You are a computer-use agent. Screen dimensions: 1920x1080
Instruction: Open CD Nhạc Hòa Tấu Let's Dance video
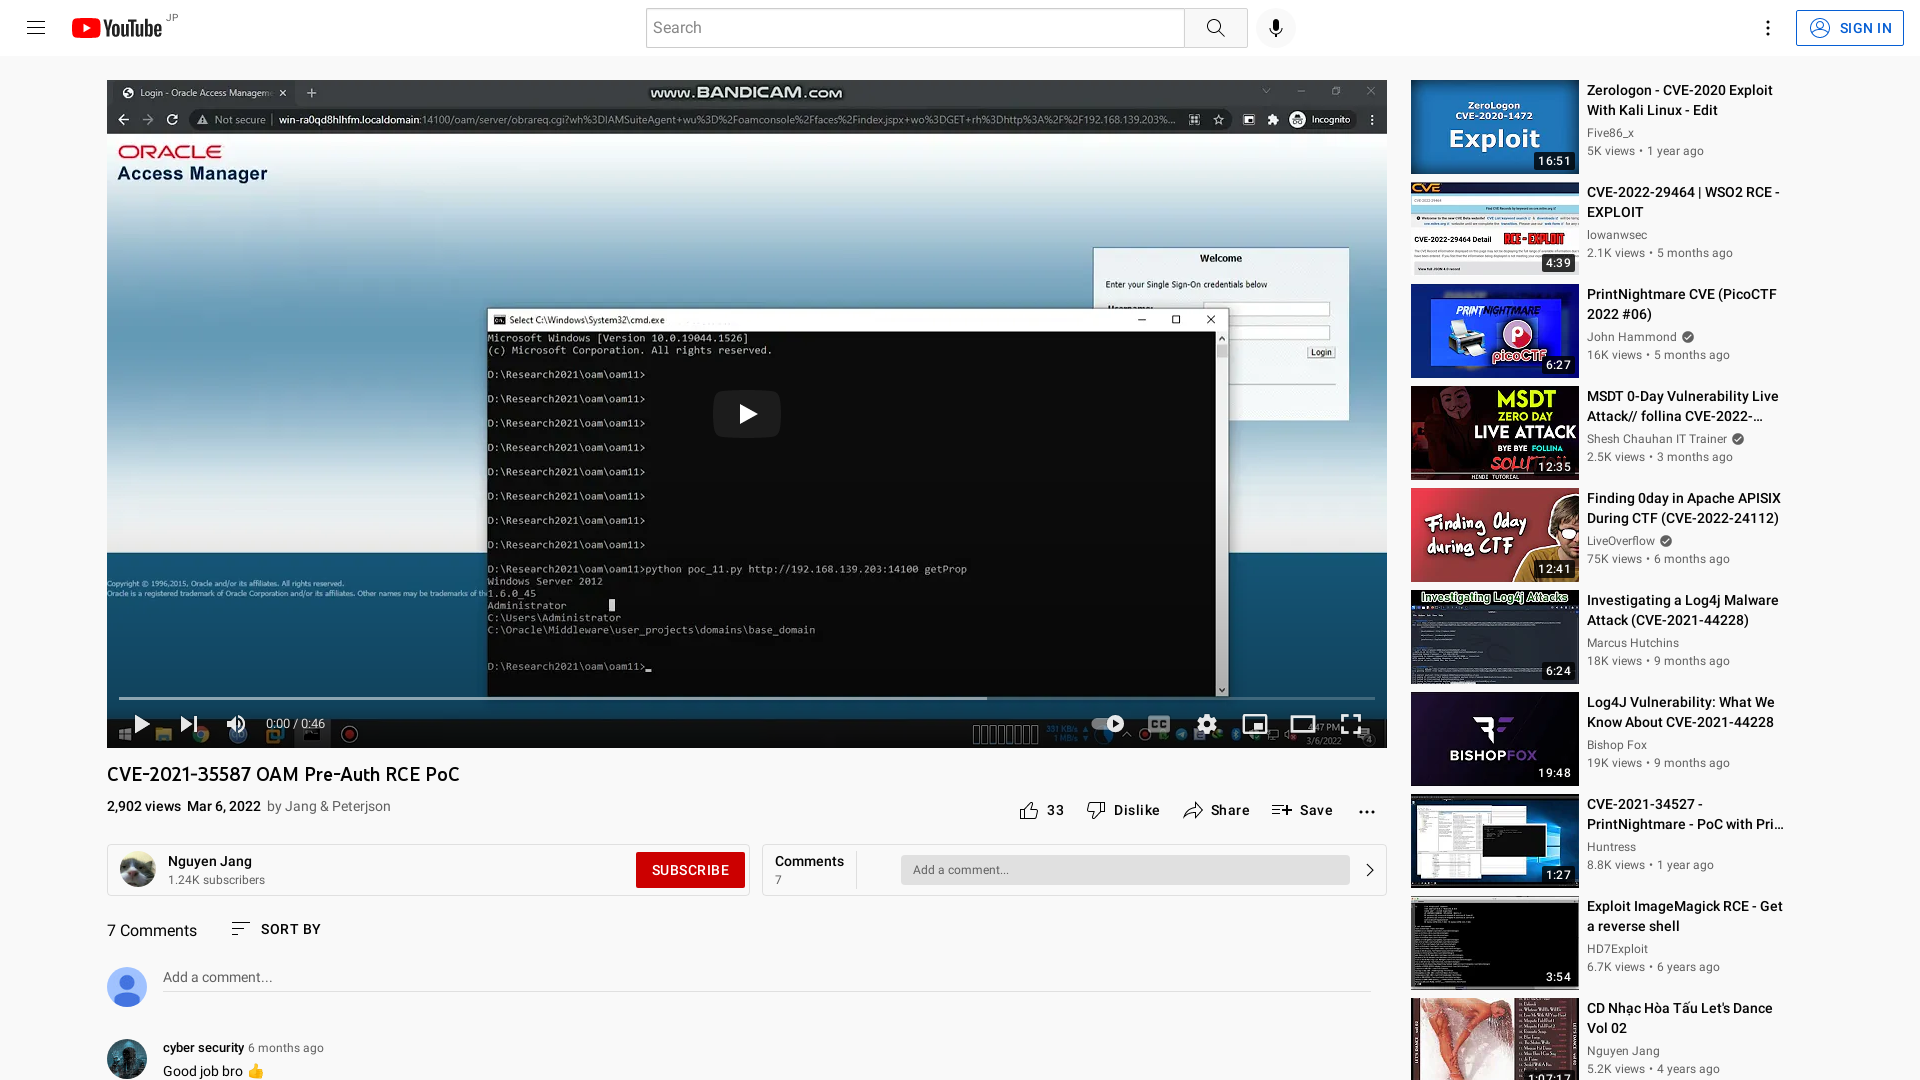point(1679,1018)
